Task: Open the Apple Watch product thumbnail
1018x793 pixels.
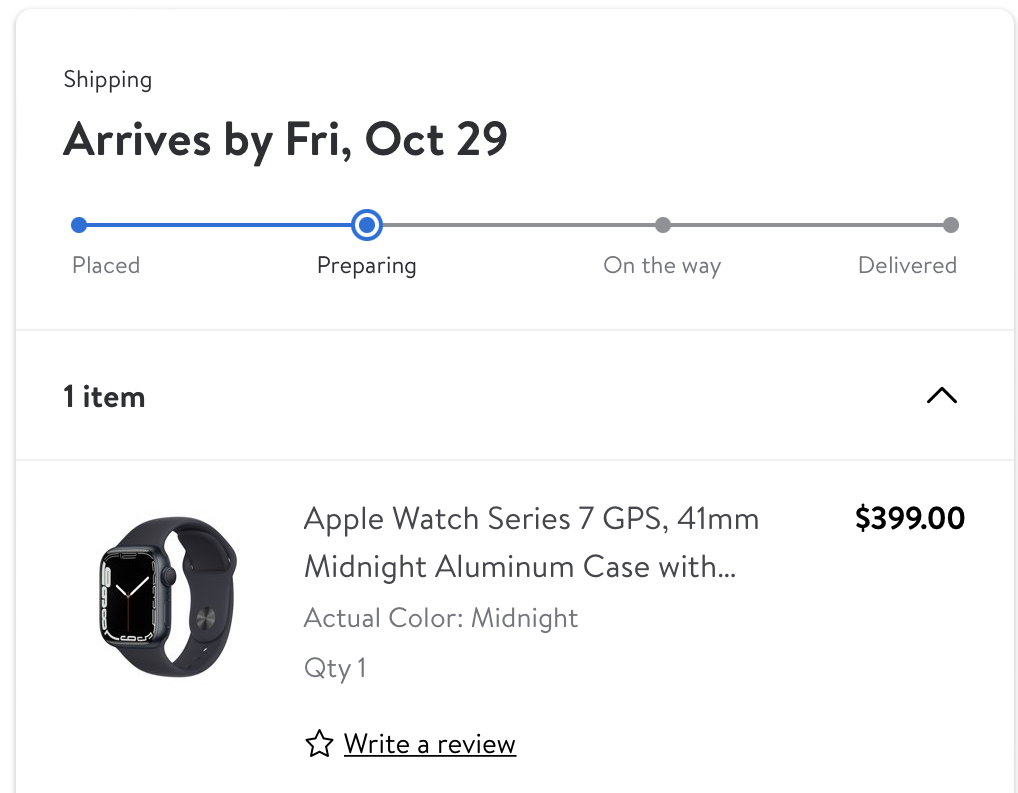Action: [x=168, y=596]
